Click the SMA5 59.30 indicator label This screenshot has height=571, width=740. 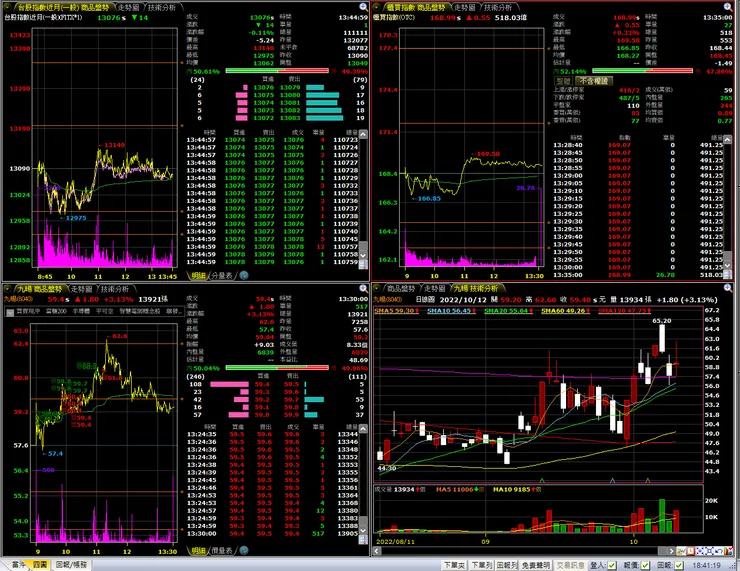[396, 311]
